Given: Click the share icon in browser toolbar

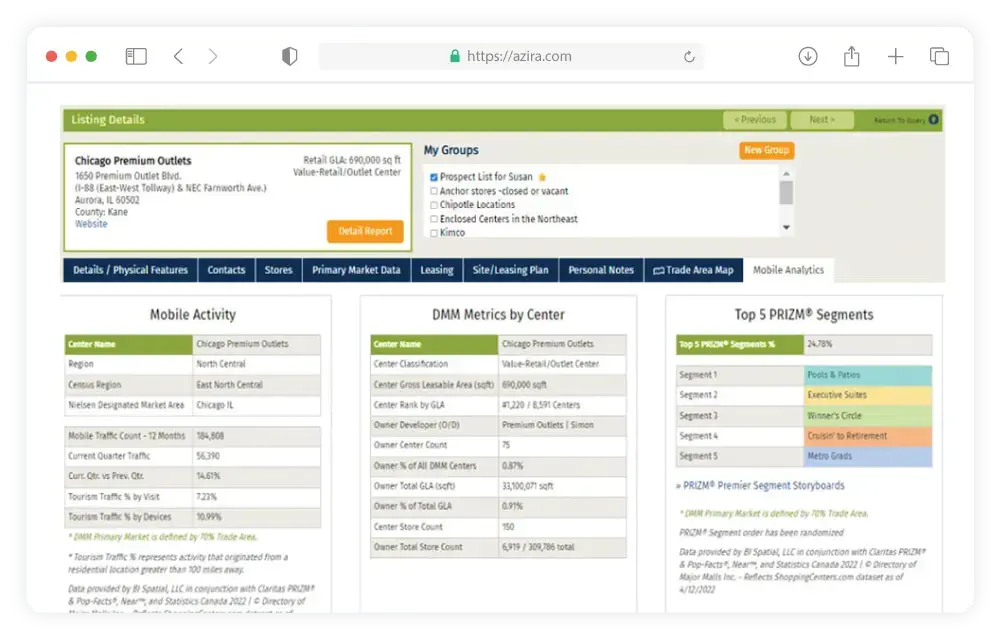Looking at the screenshot, I should pos(851,56).
